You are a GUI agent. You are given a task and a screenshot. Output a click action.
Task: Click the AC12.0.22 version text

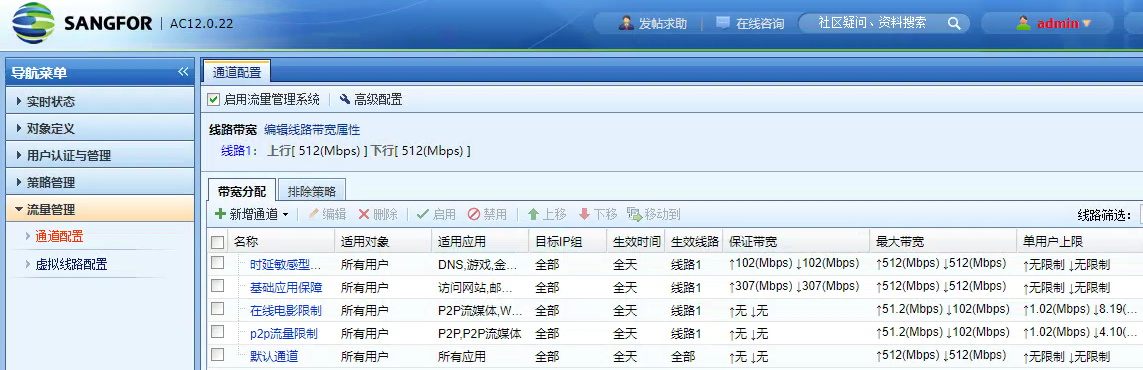[x=201, y=23]
